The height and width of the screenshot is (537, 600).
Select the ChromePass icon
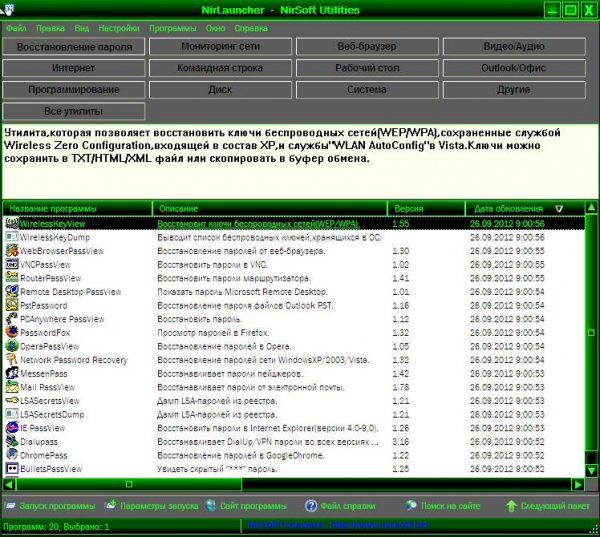click(x=12, y=455)
